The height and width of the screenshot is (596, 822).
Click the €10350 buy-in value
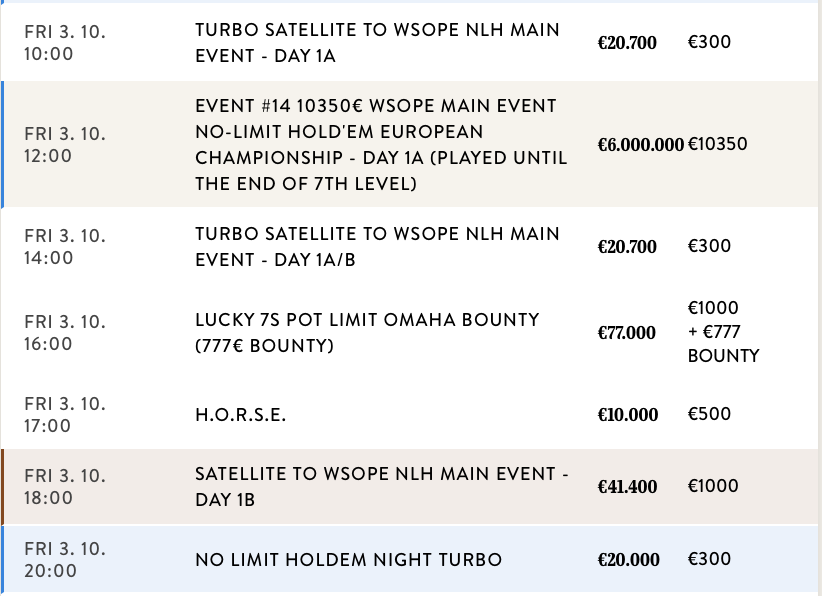tap(717, 144)
